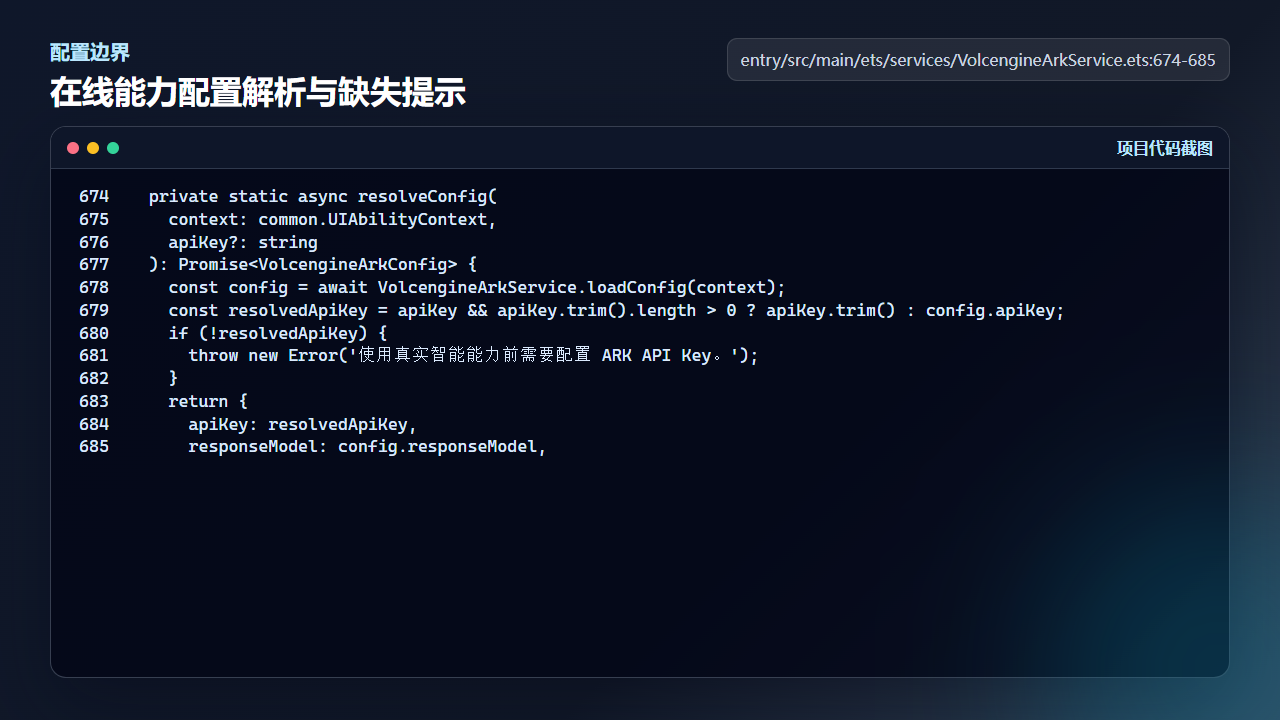Click the file path label VolcengineArkService.ets:674-685
The image size is (1280, 720).
point(978,60)
